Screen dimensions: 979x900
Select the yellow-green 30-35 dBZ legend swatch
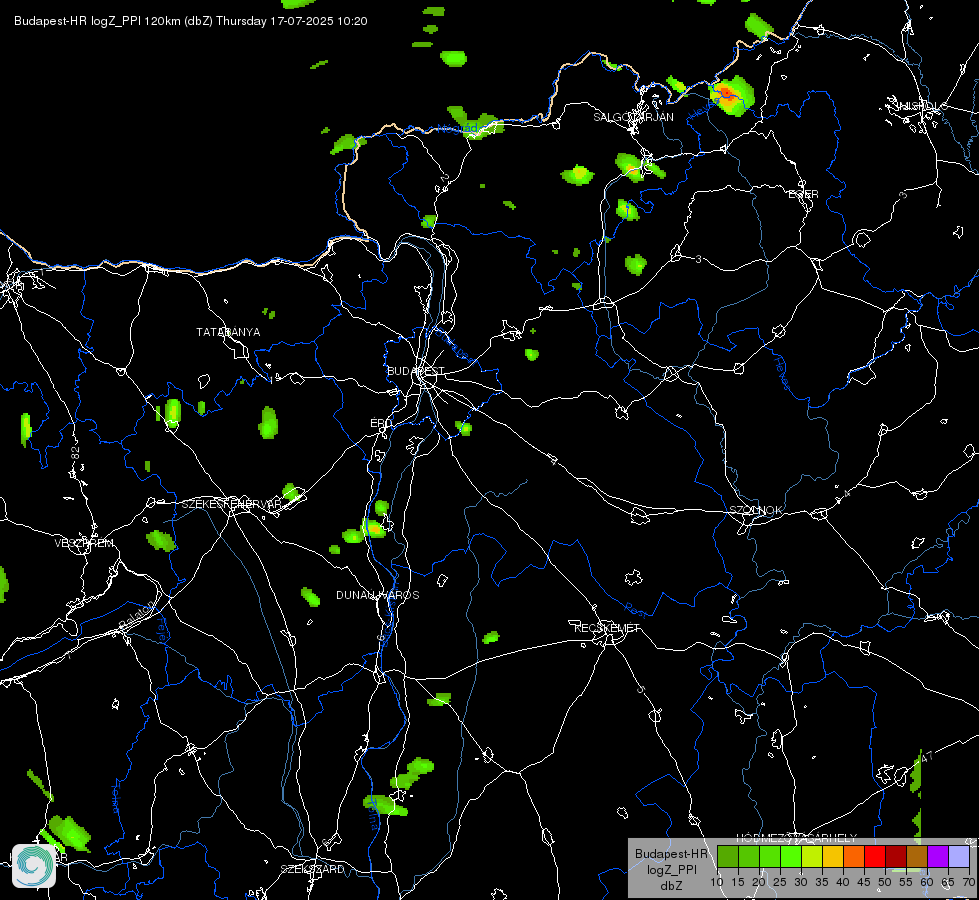click(812, 856)
